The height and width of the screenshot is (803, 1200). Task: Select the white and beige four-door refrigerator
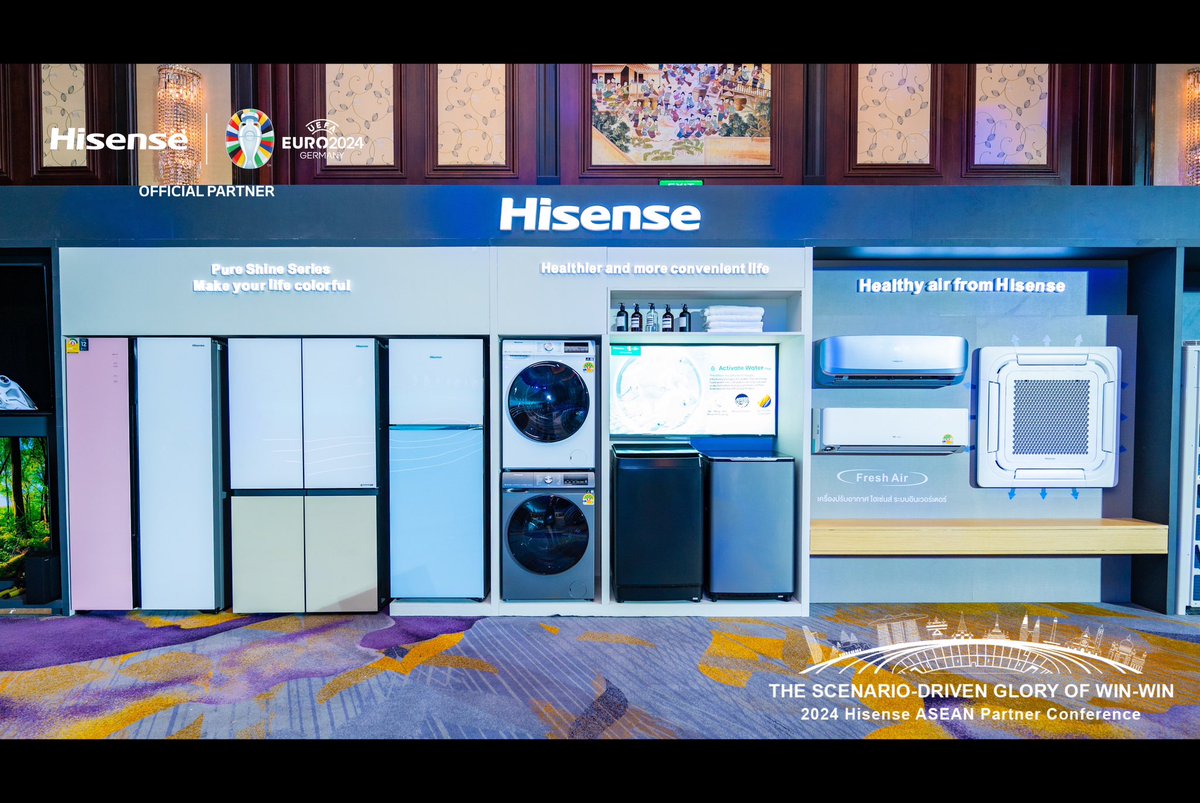click(303, 475)
